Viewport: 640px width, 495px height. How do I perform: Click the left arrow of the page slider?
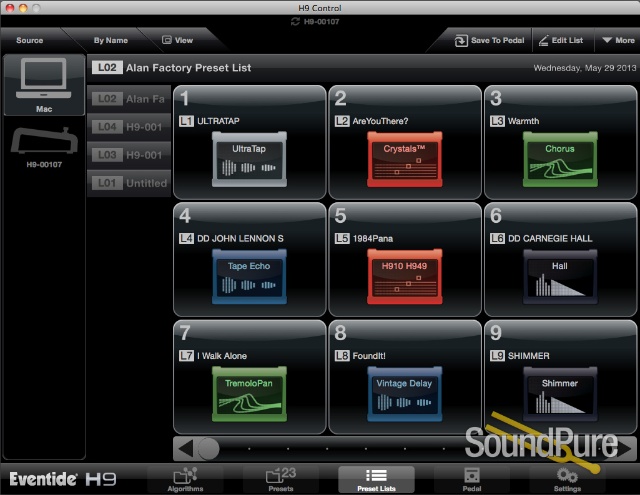(x=185, y=449)
